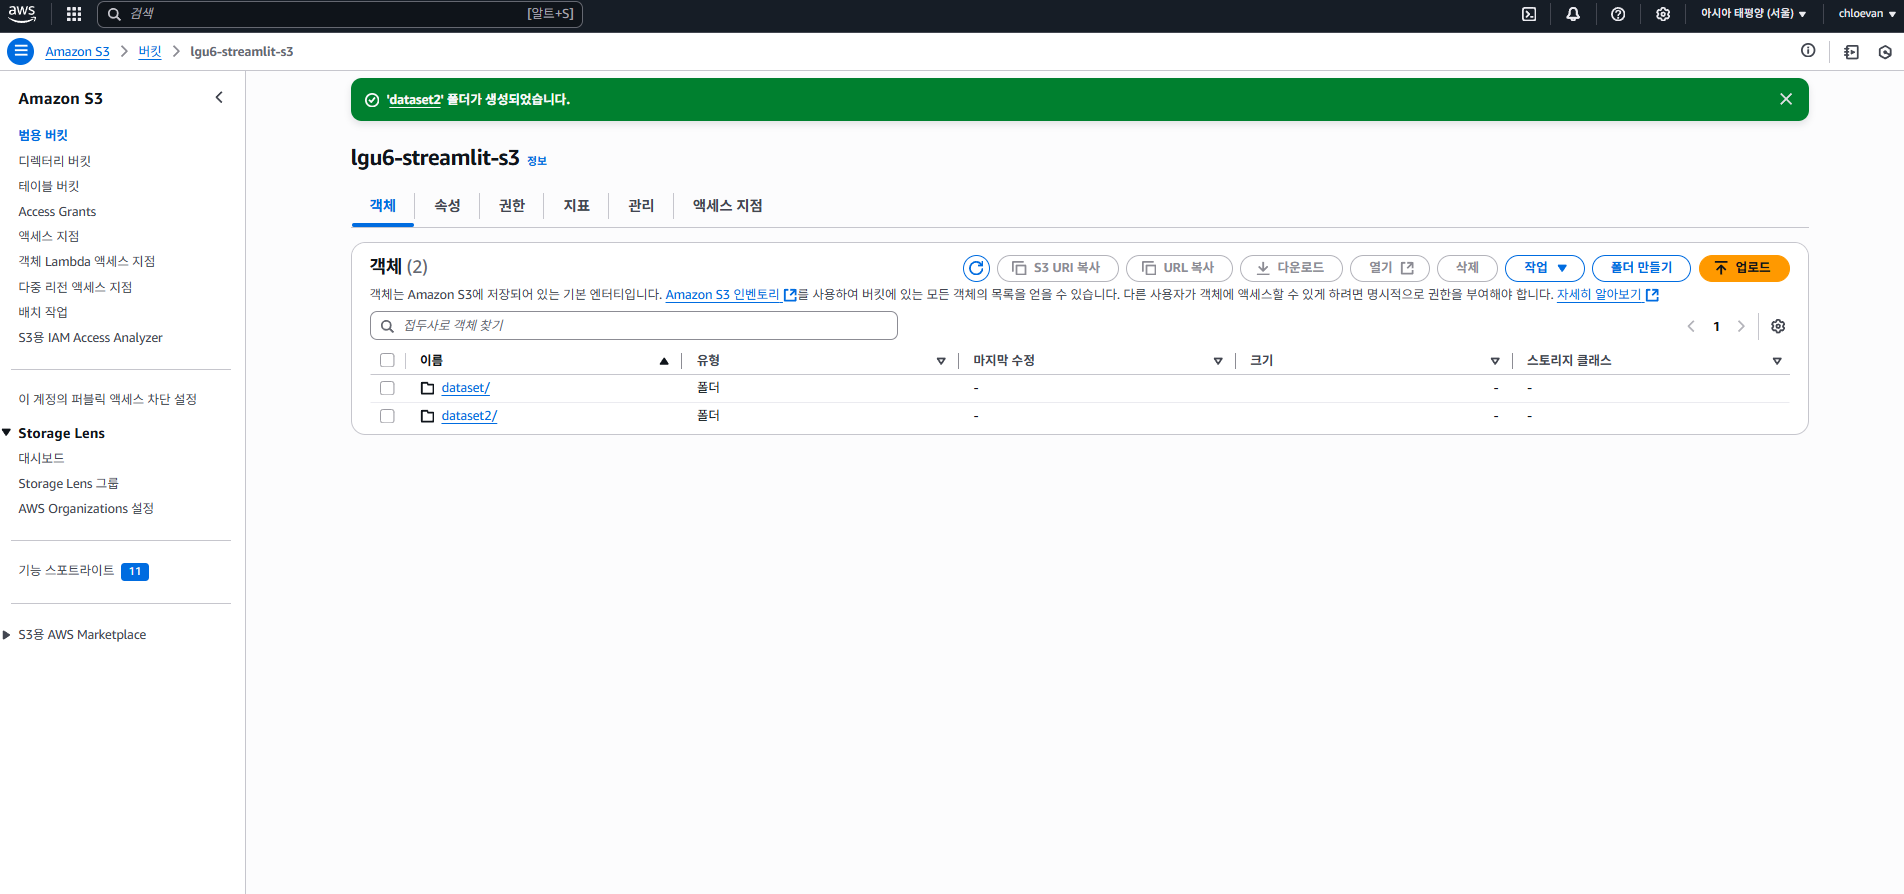
Task: Focus the 접두사로 객체 찾기 search field
Action: click(634, 326)
